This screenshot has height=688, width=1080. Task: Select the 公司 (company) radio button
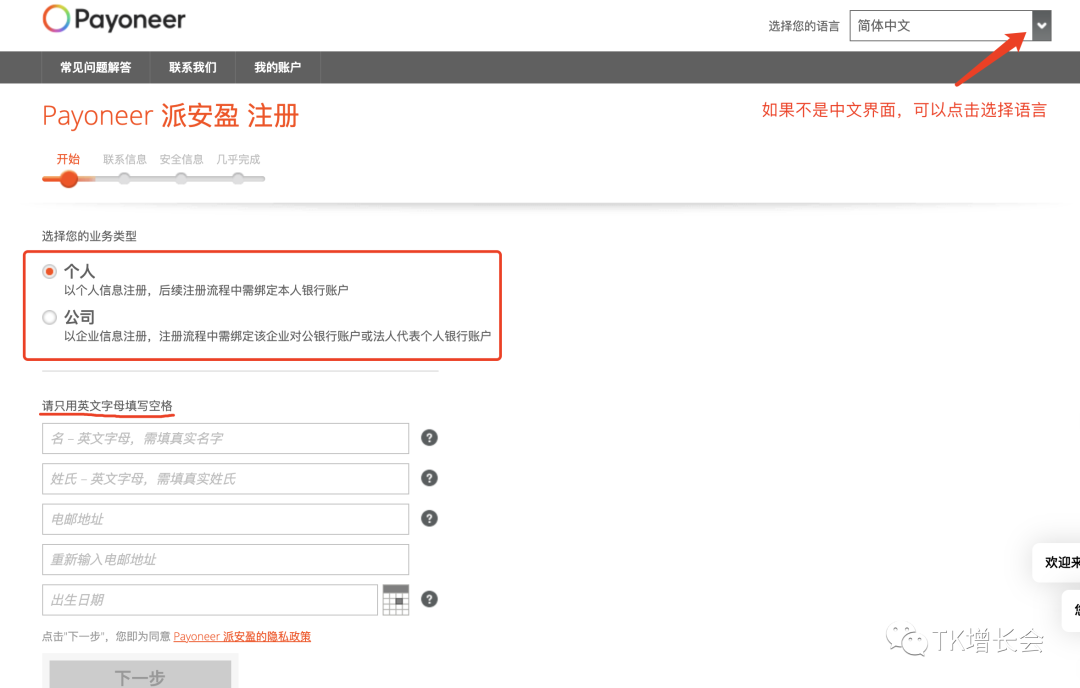[x=50, y=318]
